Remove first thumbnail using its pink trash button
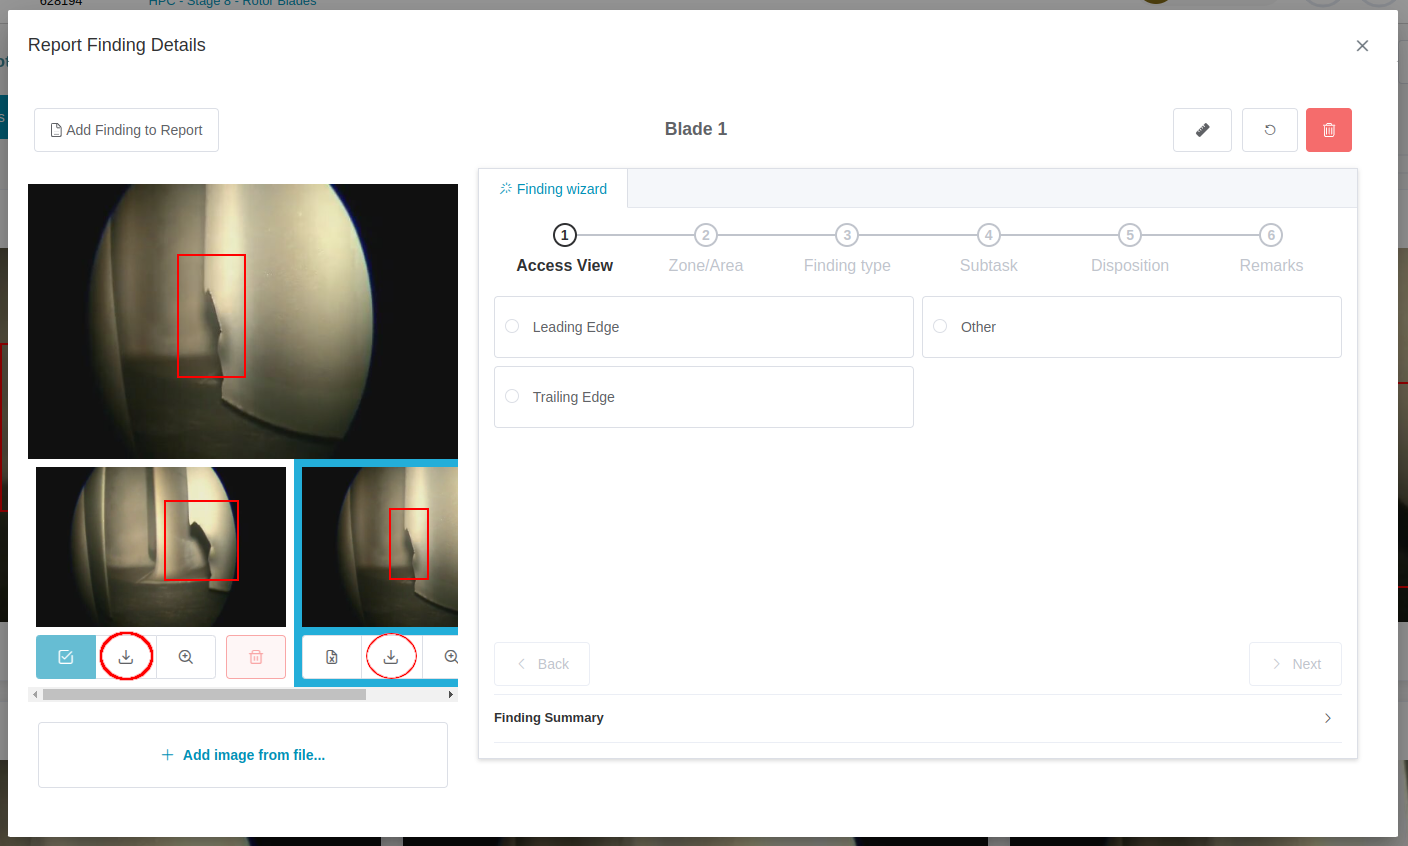This screenshot has height=846, width=1408. (256, 657)
